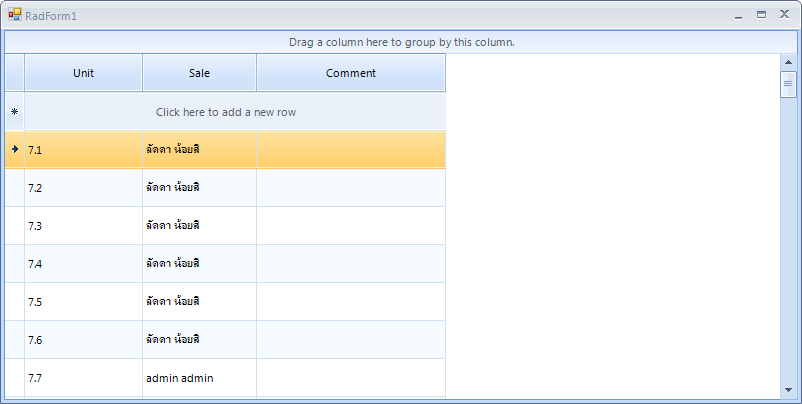The width and height of the screenshot is (802, 404).
Task: Select the Unit cell 7.5
Action: click(83, 302)
